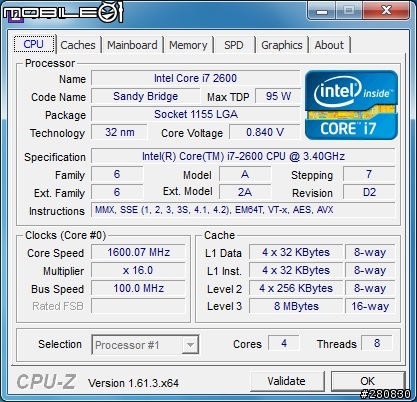Click the Intel Core i7 logo
The width and height of the screenshot is (417, 402).
point(351,105)
